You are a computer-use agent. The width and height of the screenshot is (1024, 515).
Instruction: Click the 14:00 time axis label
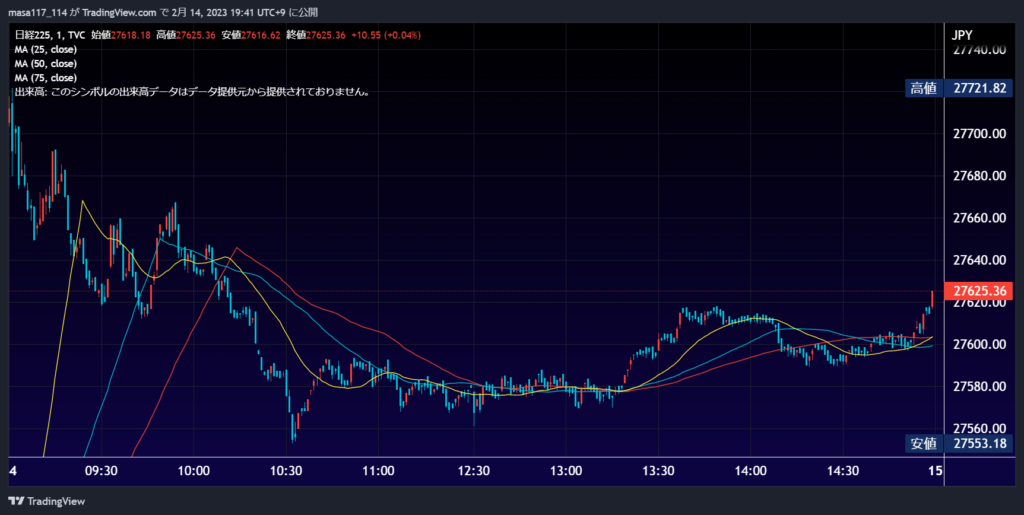[750, 471]
